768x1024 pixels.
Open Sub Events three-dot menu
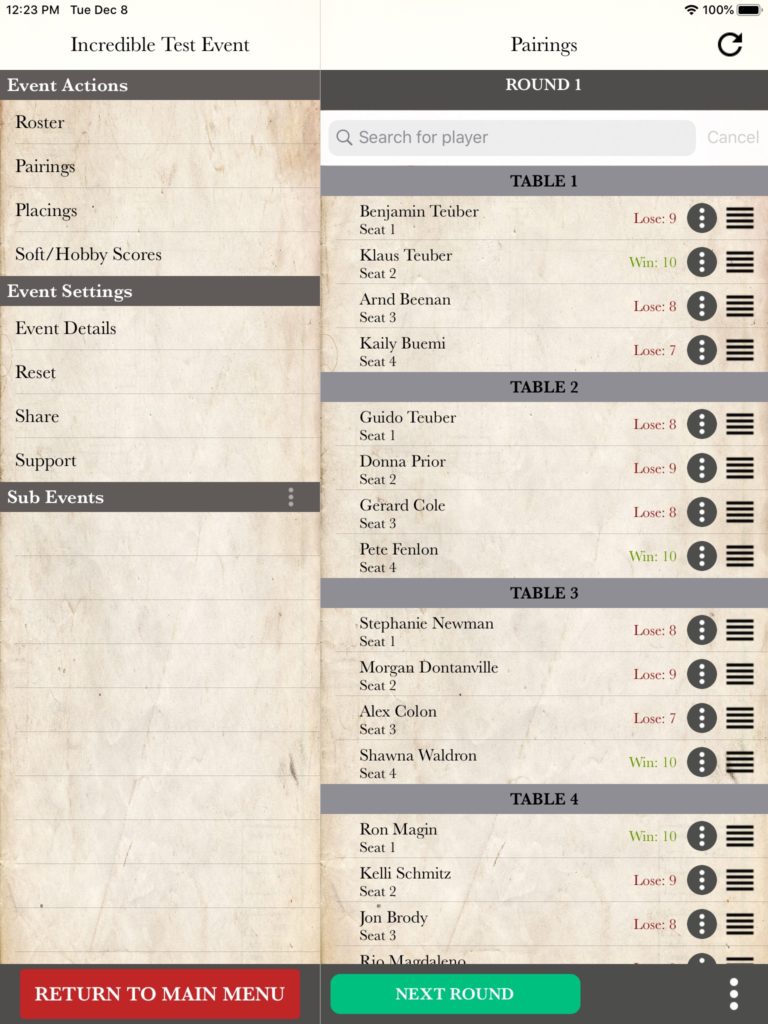(x=291, y=498)
